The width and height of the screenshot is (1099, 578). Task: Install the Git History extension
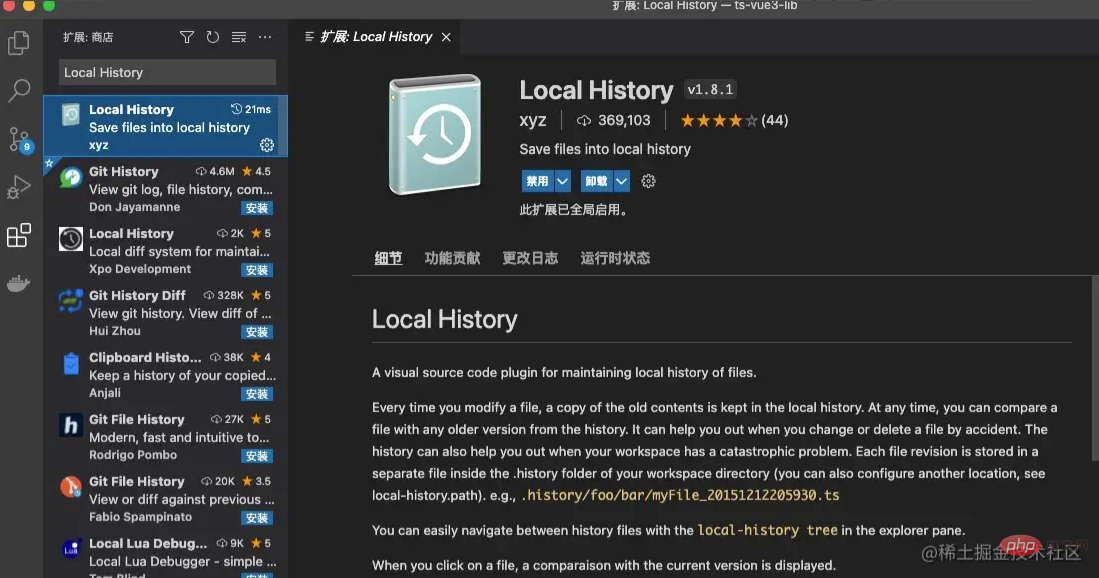[257, 208]
